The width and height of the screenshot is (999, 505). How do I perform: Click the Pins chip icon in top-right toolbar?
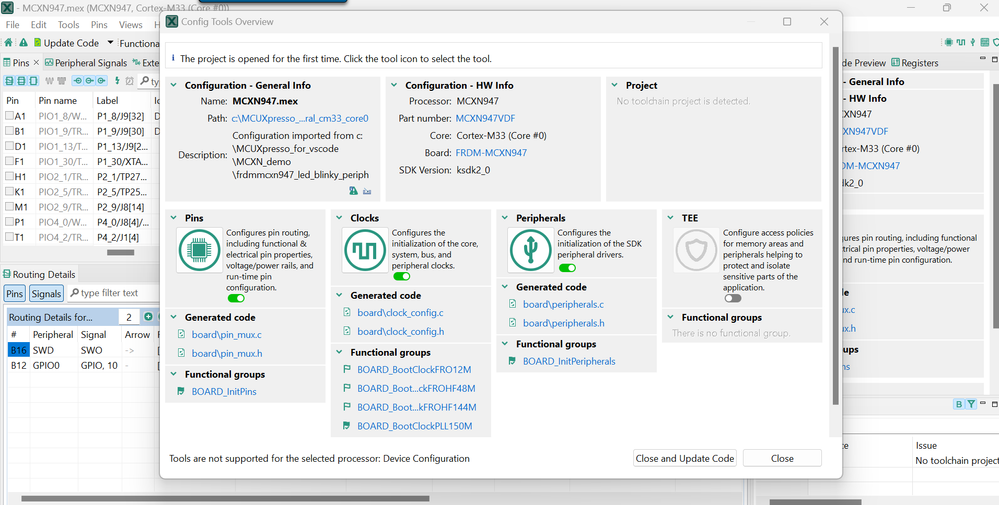[x=949, y=43]
